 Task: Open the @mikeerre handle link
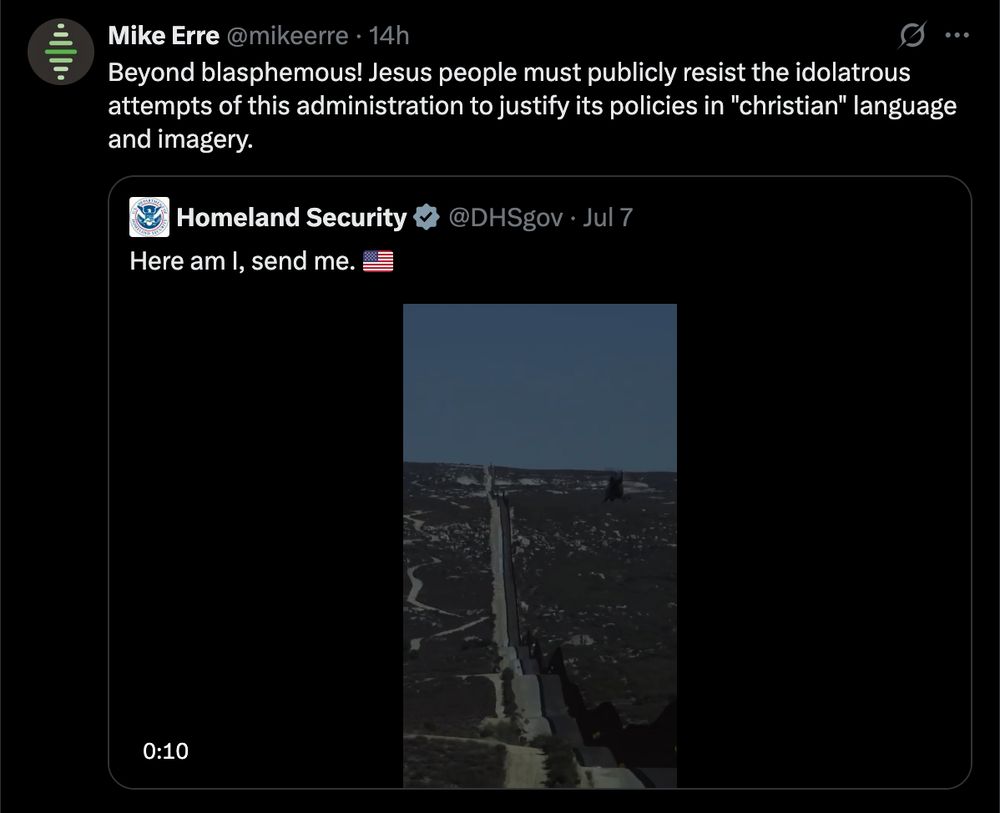click(x=290, y=33)
